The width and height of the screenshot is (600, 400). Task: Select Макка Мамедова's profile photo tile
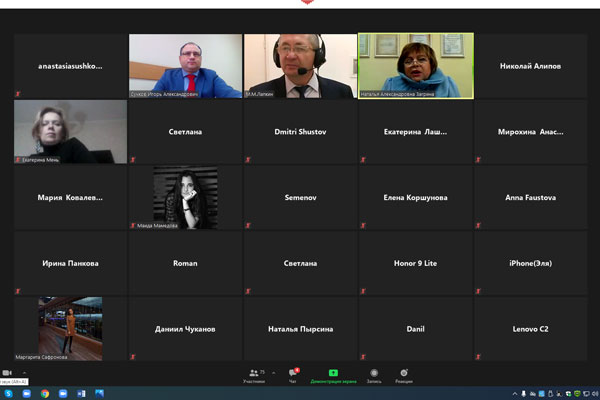pyautogui.click(x=185, y=197)
